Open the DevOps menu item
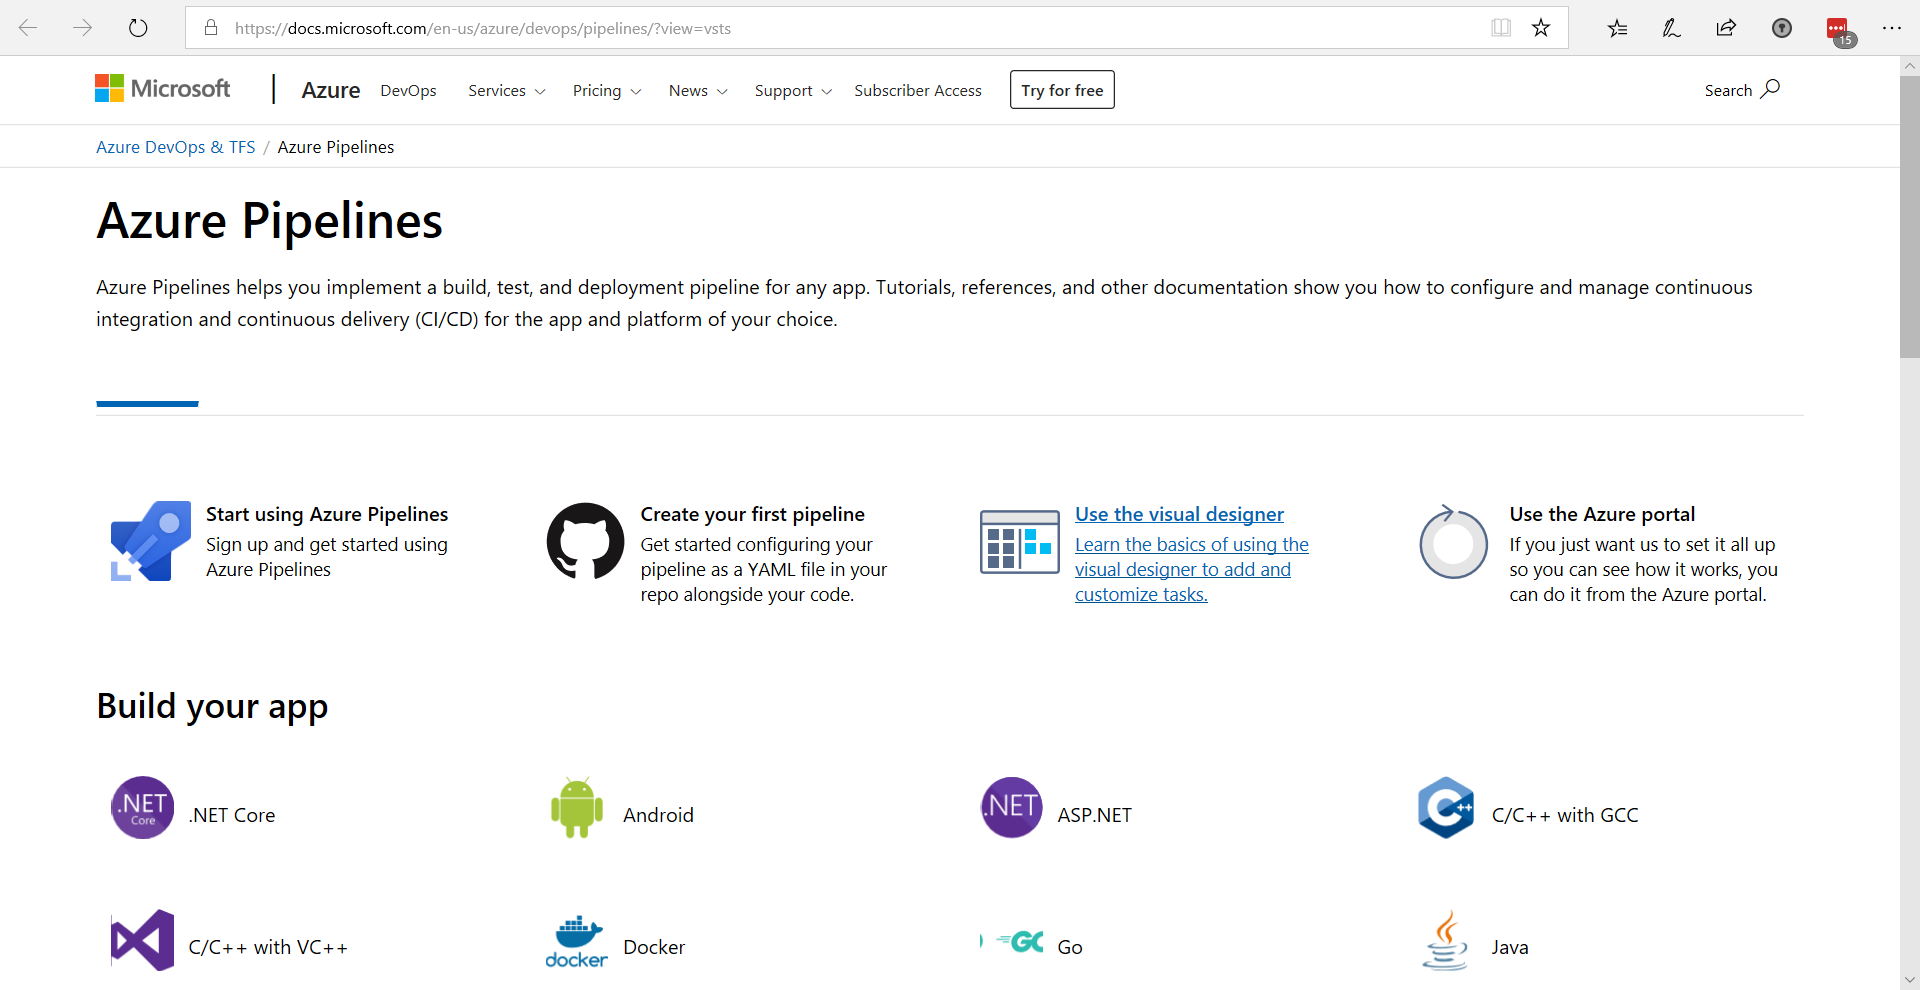The image size is (1920, 990). [408, 90]
